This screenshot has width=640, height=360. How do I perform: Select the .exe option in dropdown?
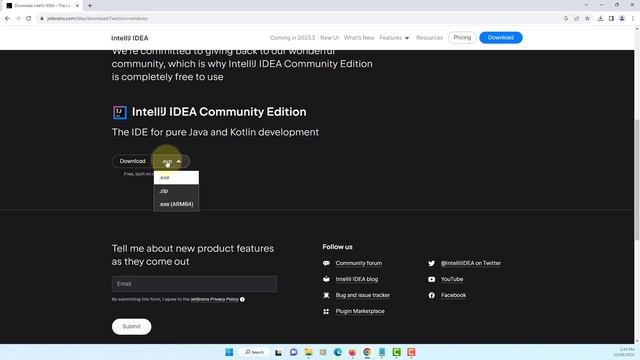pyautogui.click(x=176, y=178)
